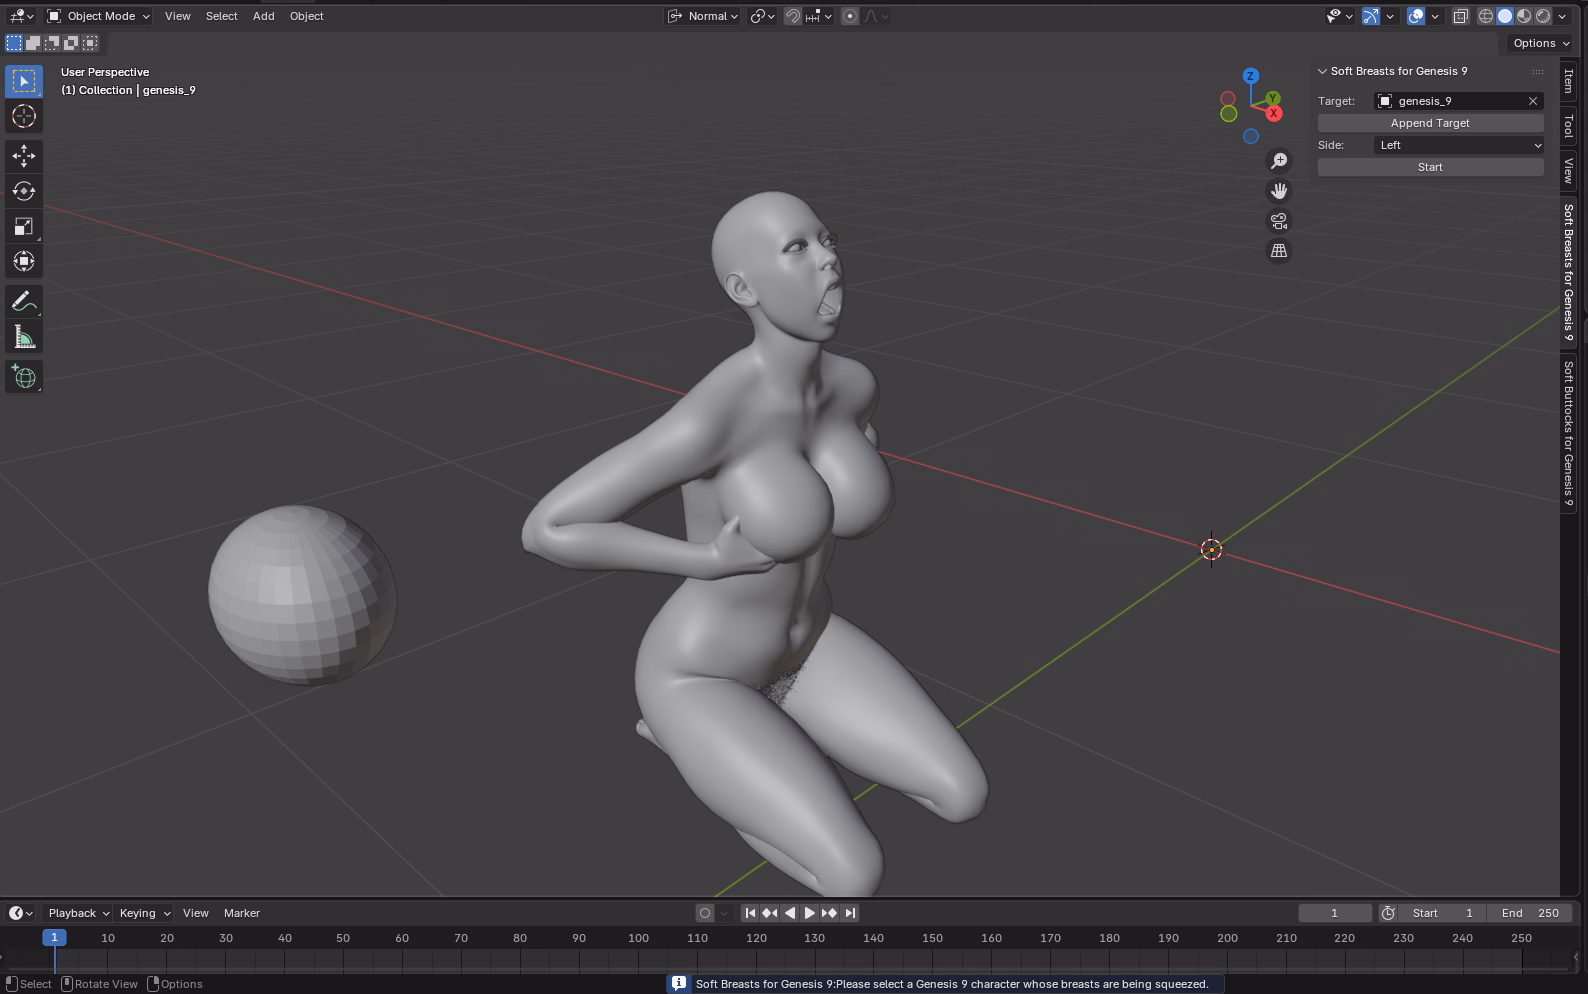
Task: Choose the Scale tool
Action: tap(24, 227)
